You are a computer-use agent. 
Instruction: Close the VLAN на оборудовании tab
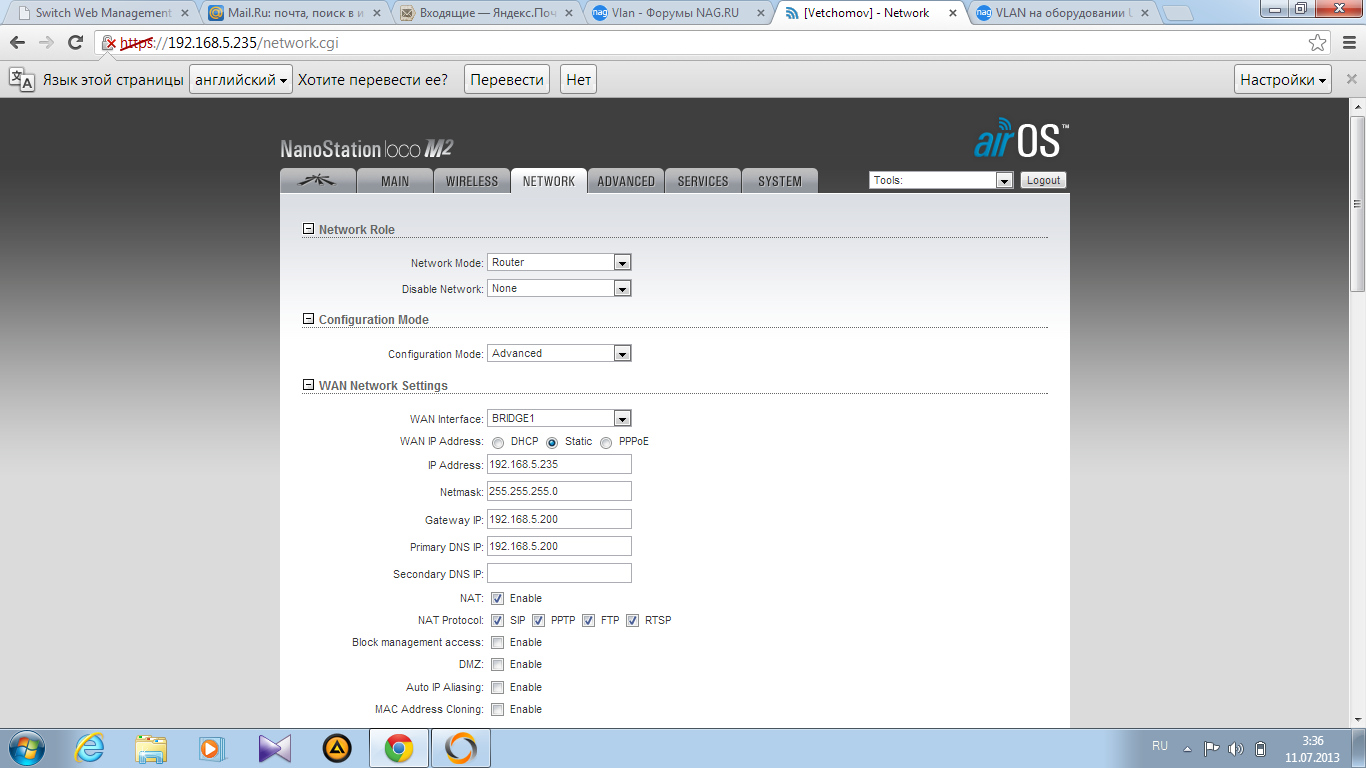pyautogui.click(x=1143, y=13)
